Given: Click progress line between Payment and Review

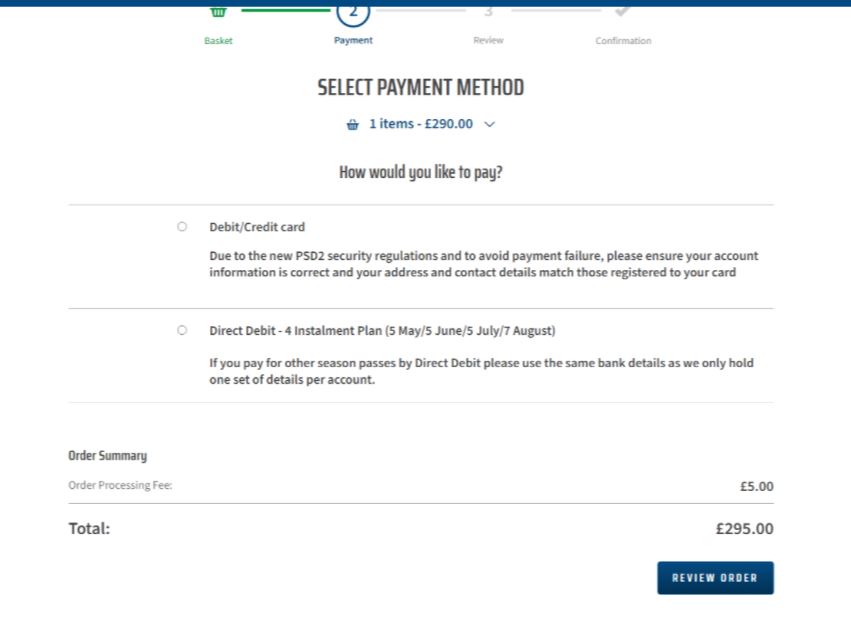Looking at the screenshot, I should pyautogui.click(x=421, y=10).
